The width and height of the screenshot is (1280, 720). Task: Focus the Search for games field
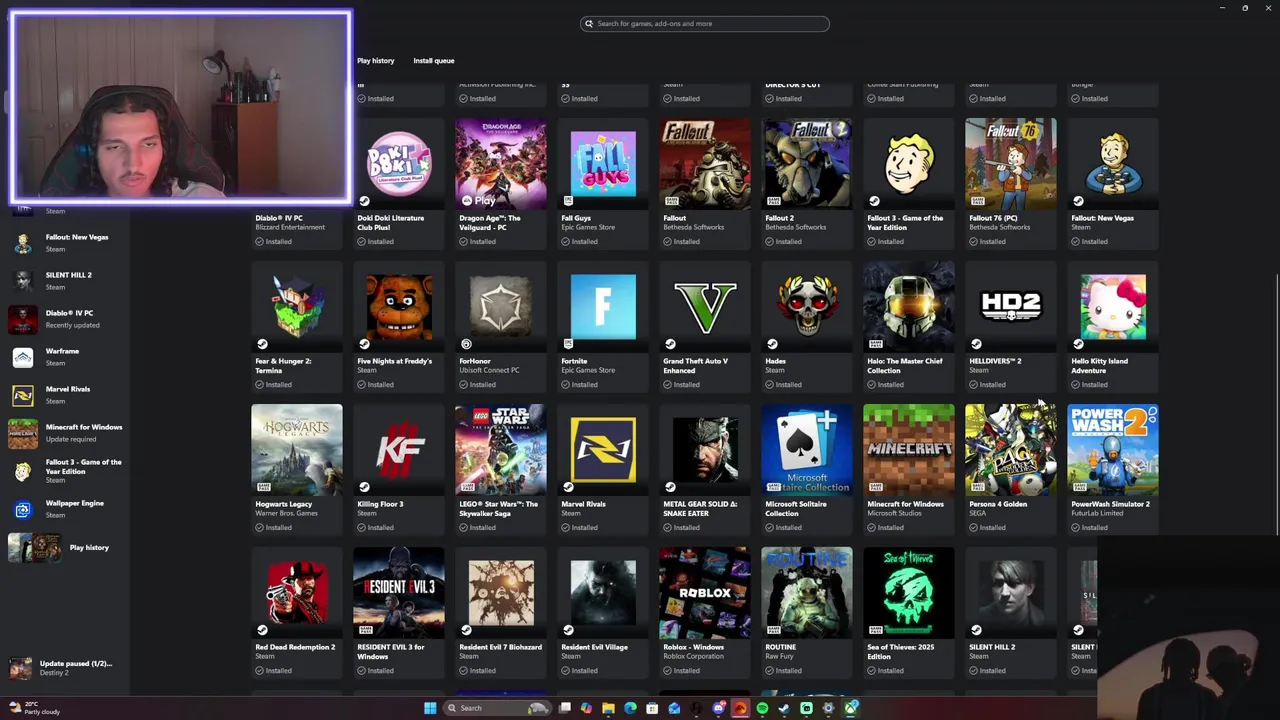704,24
